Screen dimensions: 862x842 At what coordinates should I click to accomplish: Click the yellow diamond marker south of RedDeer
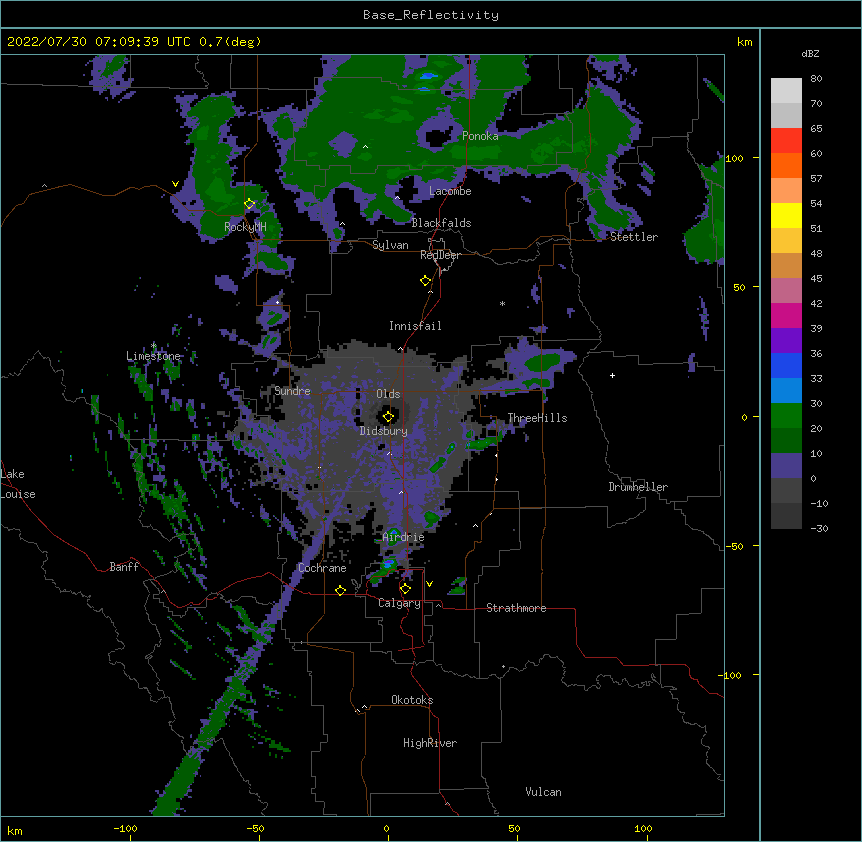(x=426, y=281)
